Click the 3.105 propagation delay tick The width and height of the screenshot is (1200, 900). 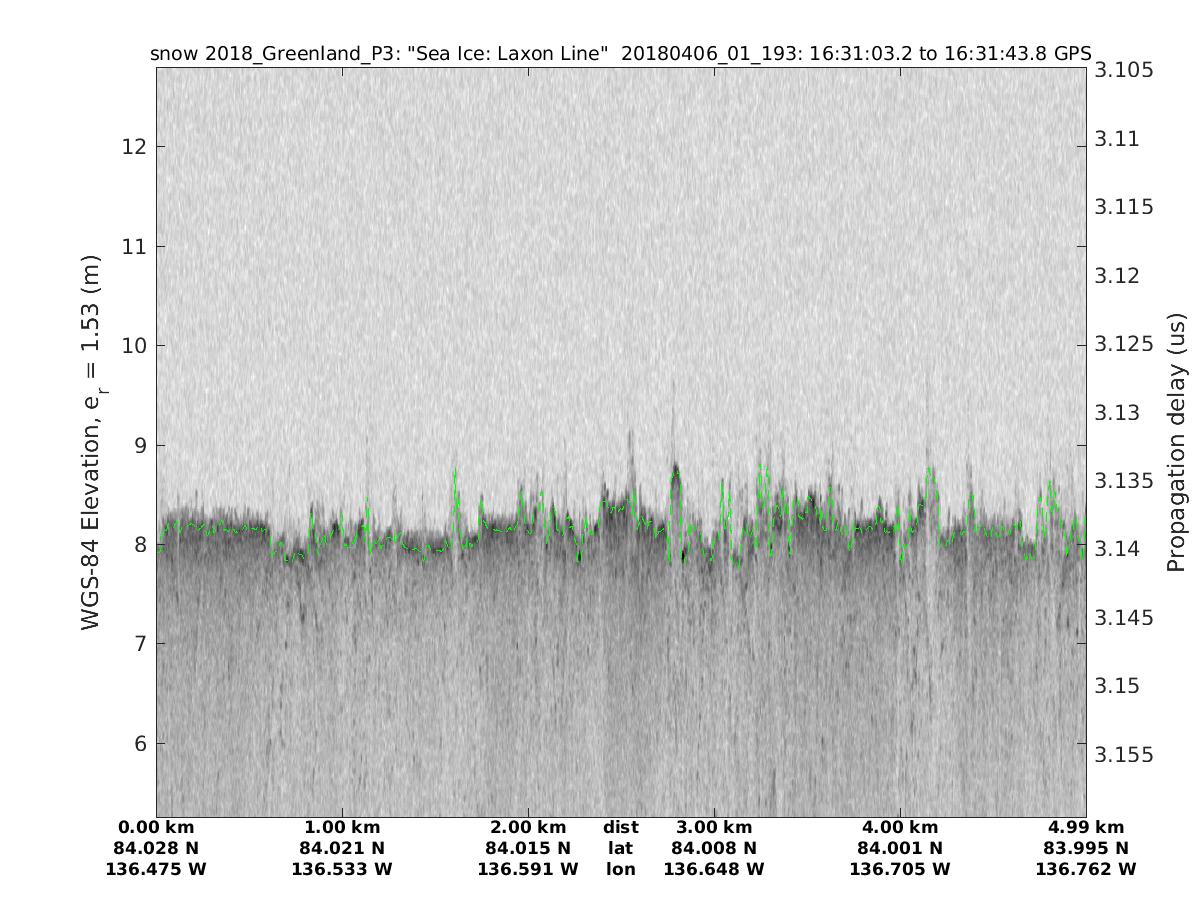[x=1125, y=70]
